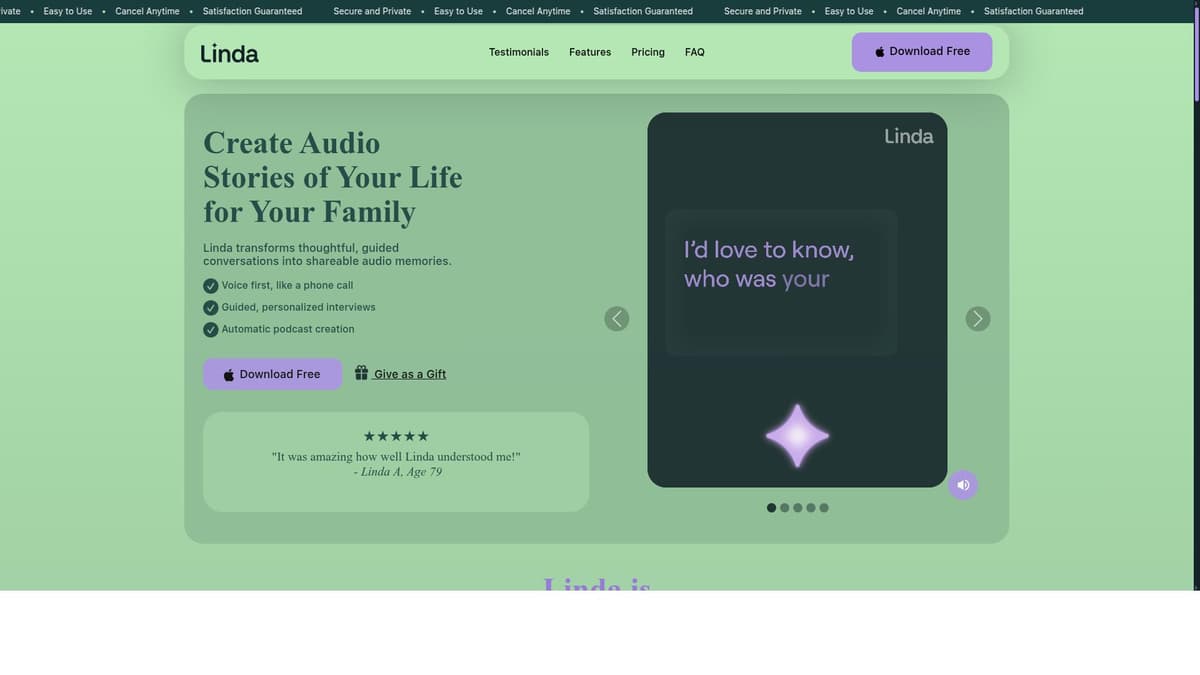The image size is (1200, 675).
Task: Click the carousel next arrow
Action: tap(978, 319)
